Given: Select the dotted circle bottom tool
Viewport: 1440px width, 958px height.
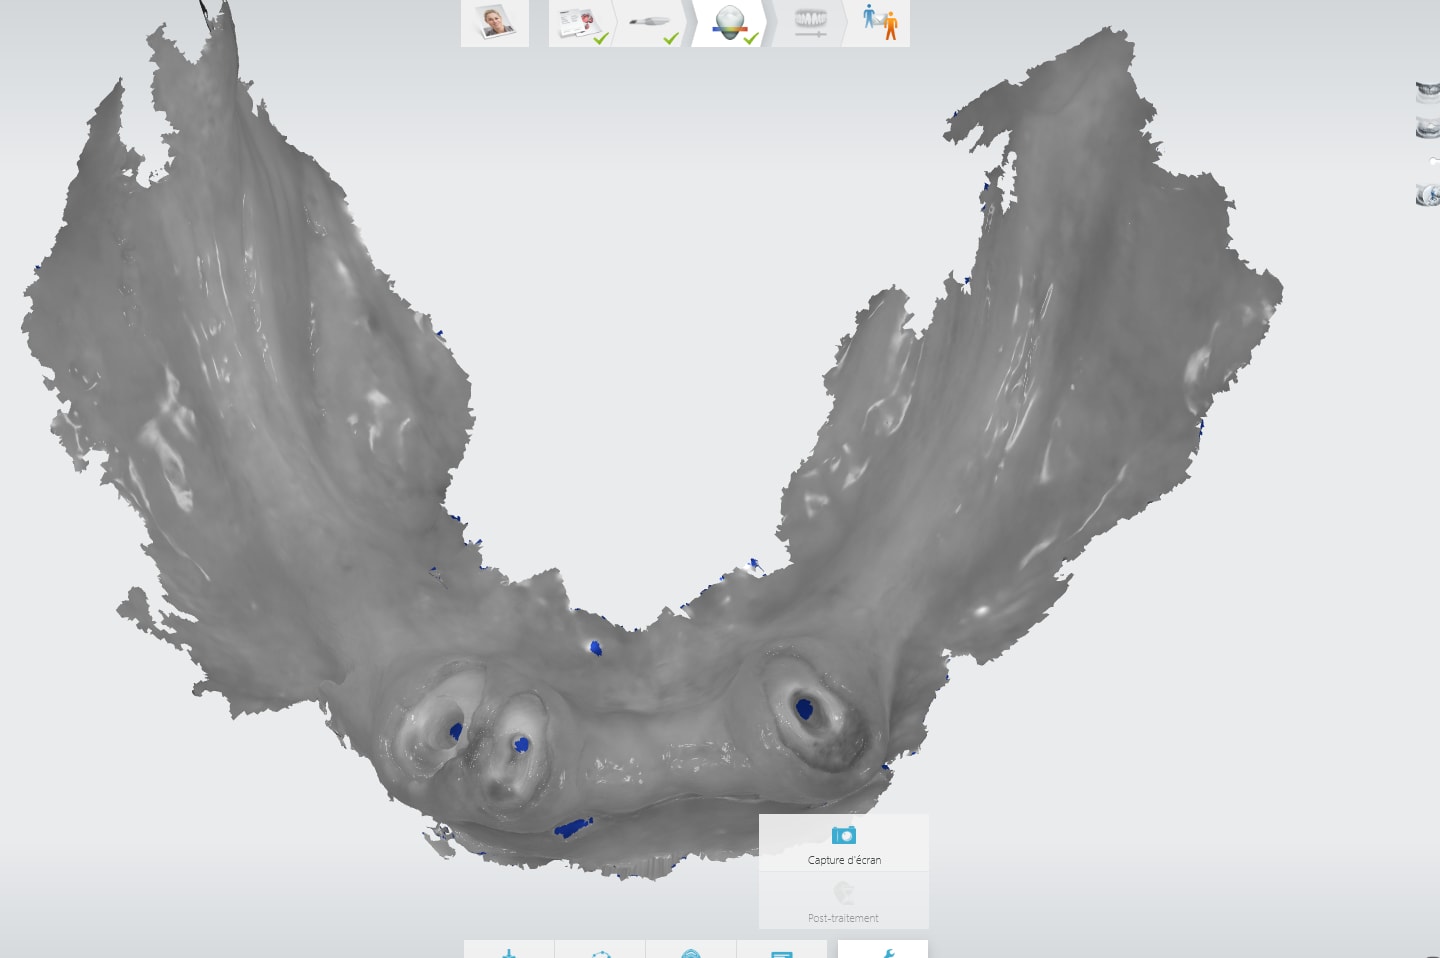Looking at the screenshot, I should tap(600, 952).
